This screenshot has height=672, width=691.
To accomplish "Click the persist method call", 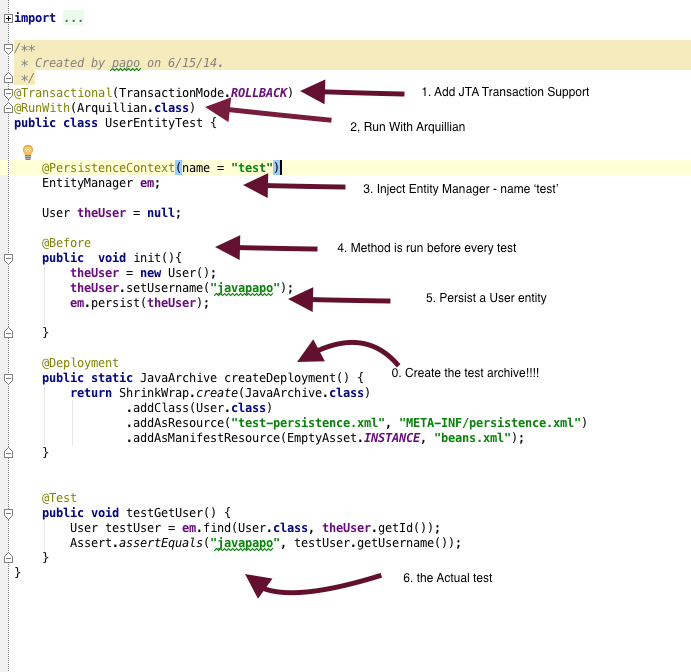I will 115,303.
